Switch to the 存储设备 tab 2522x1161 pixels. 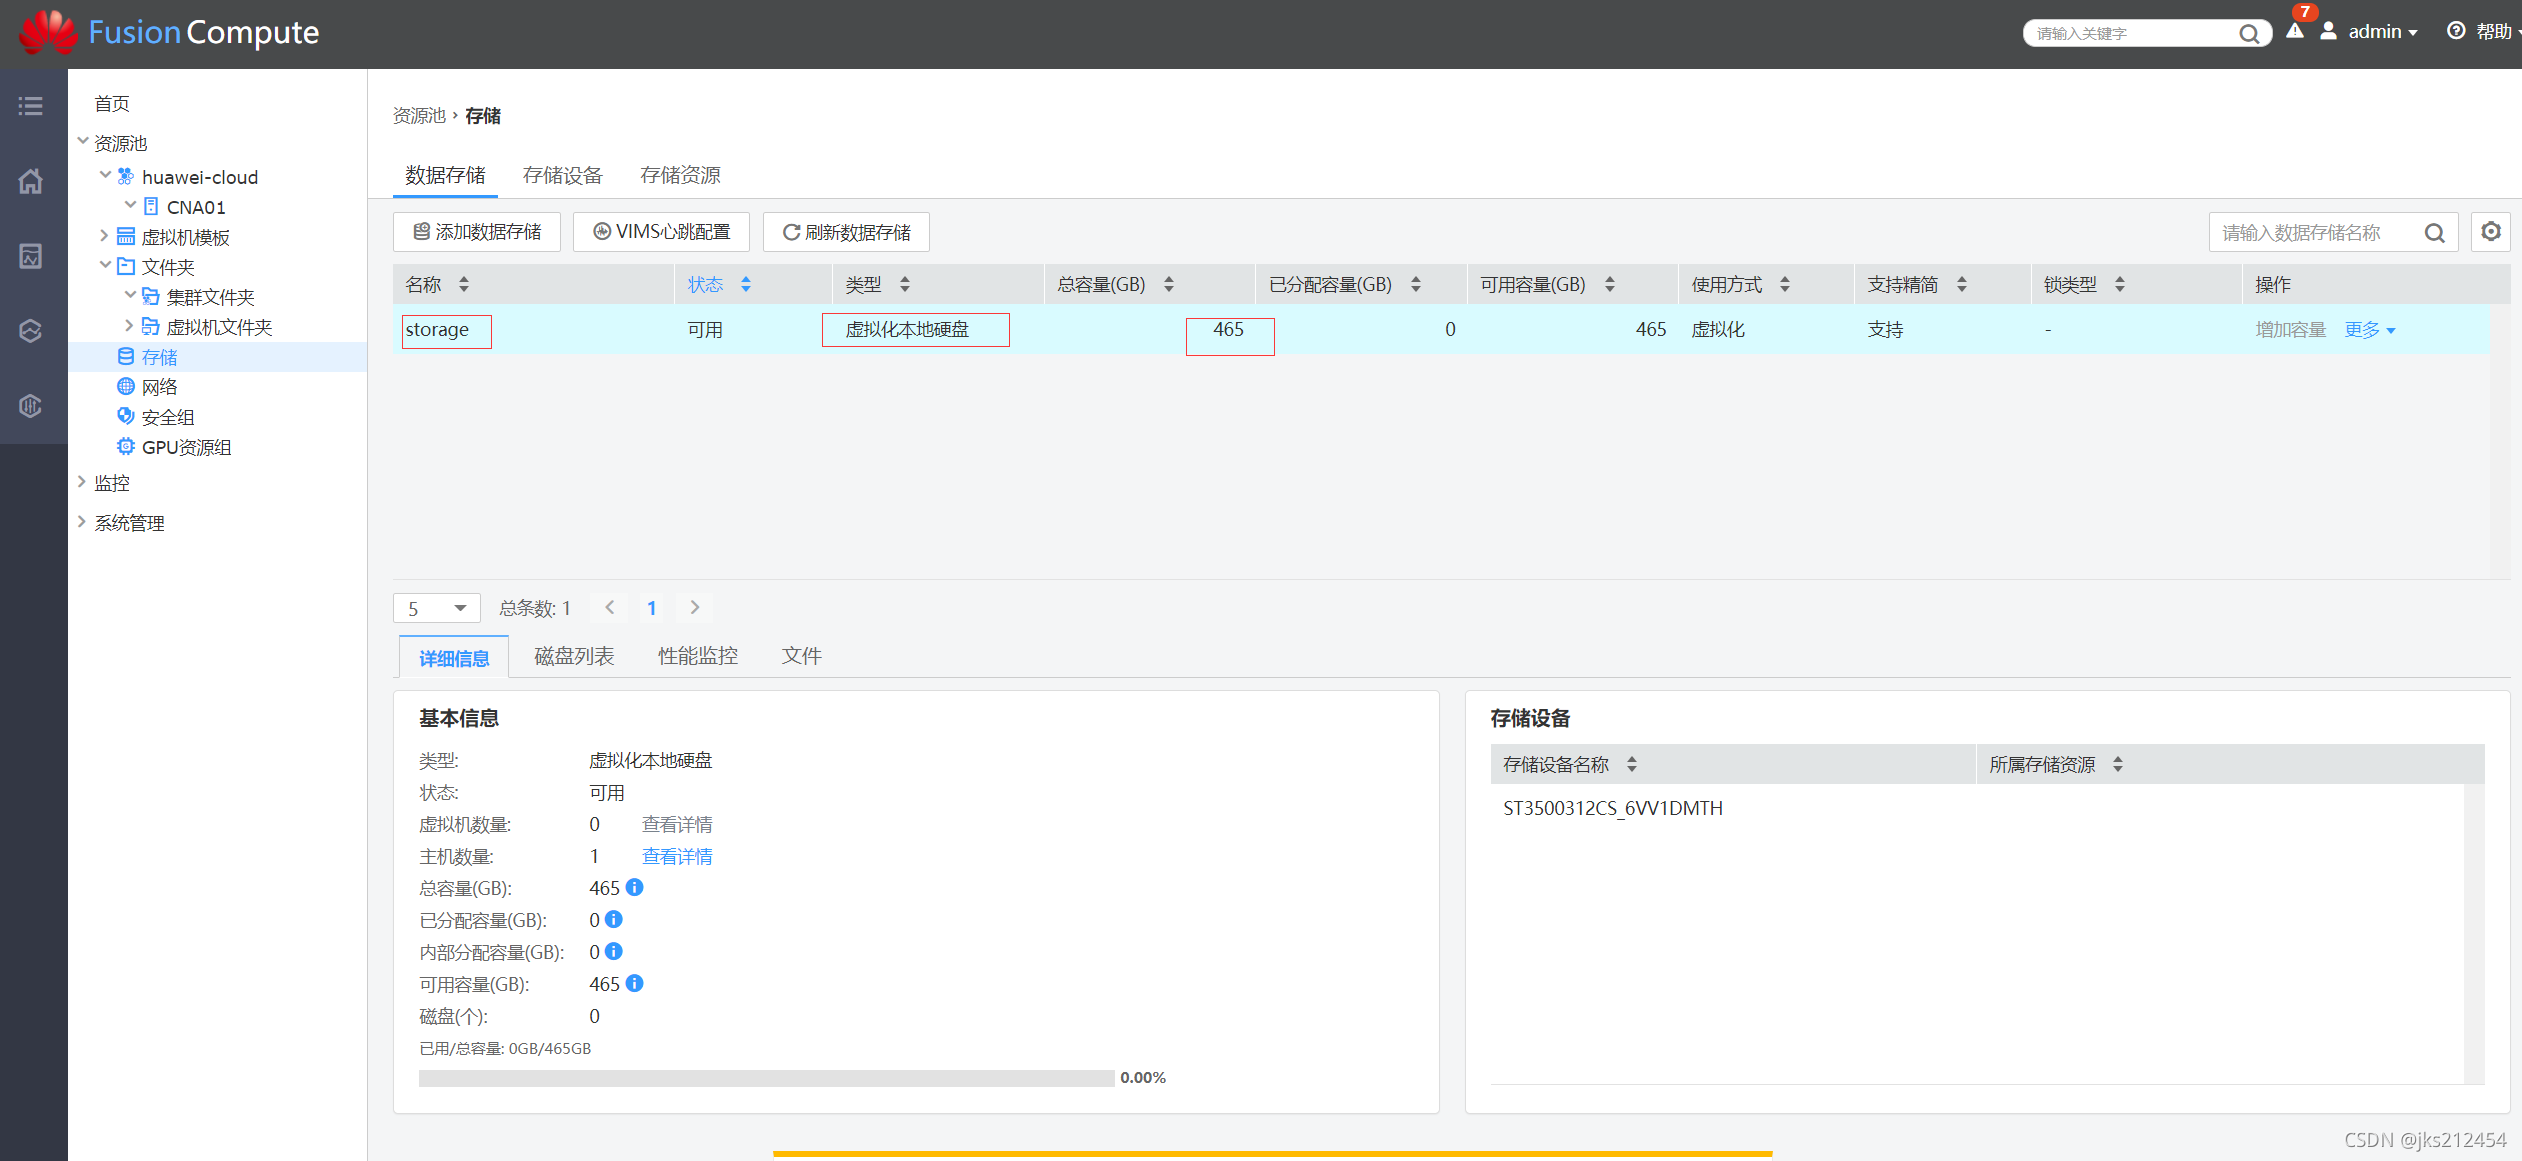pyautogui.click(x=562, y=176)
